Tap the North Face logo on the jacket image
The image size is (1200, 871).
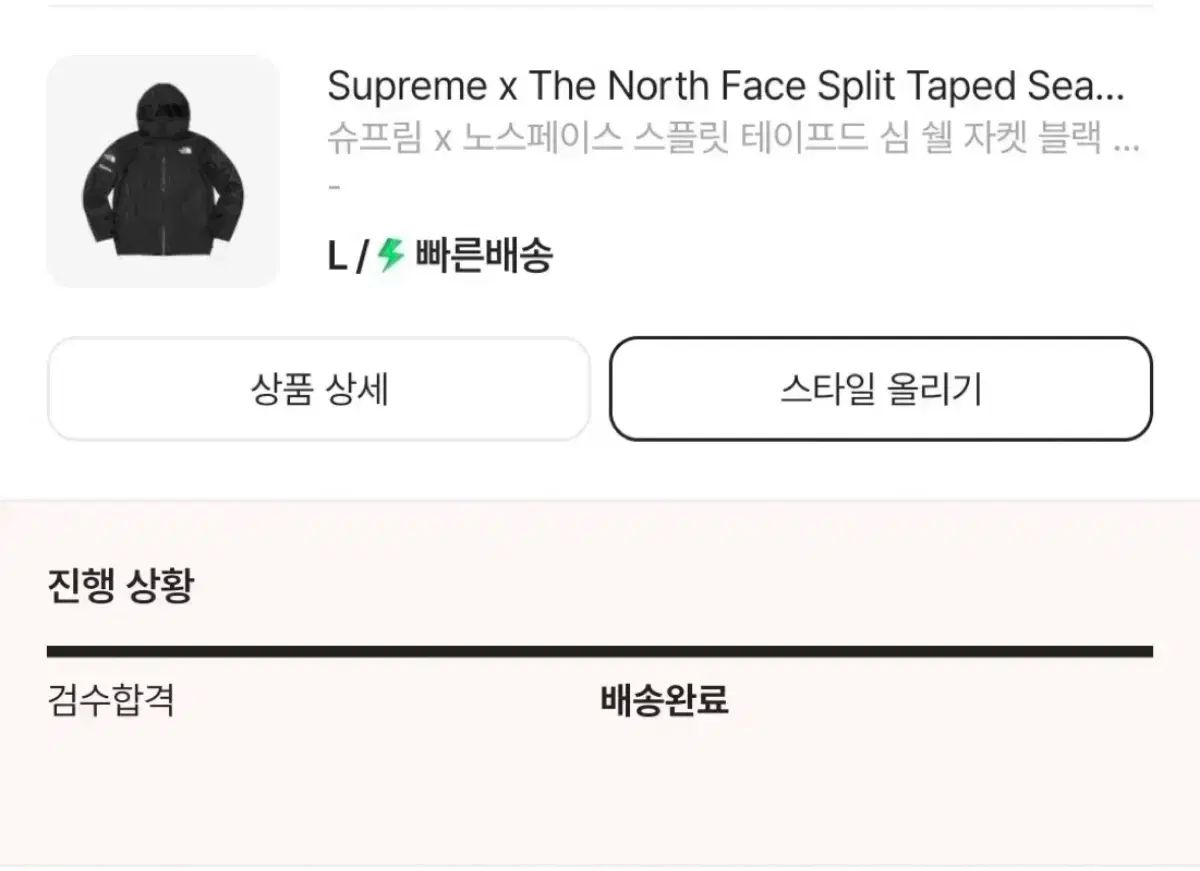tap(109, 165)
